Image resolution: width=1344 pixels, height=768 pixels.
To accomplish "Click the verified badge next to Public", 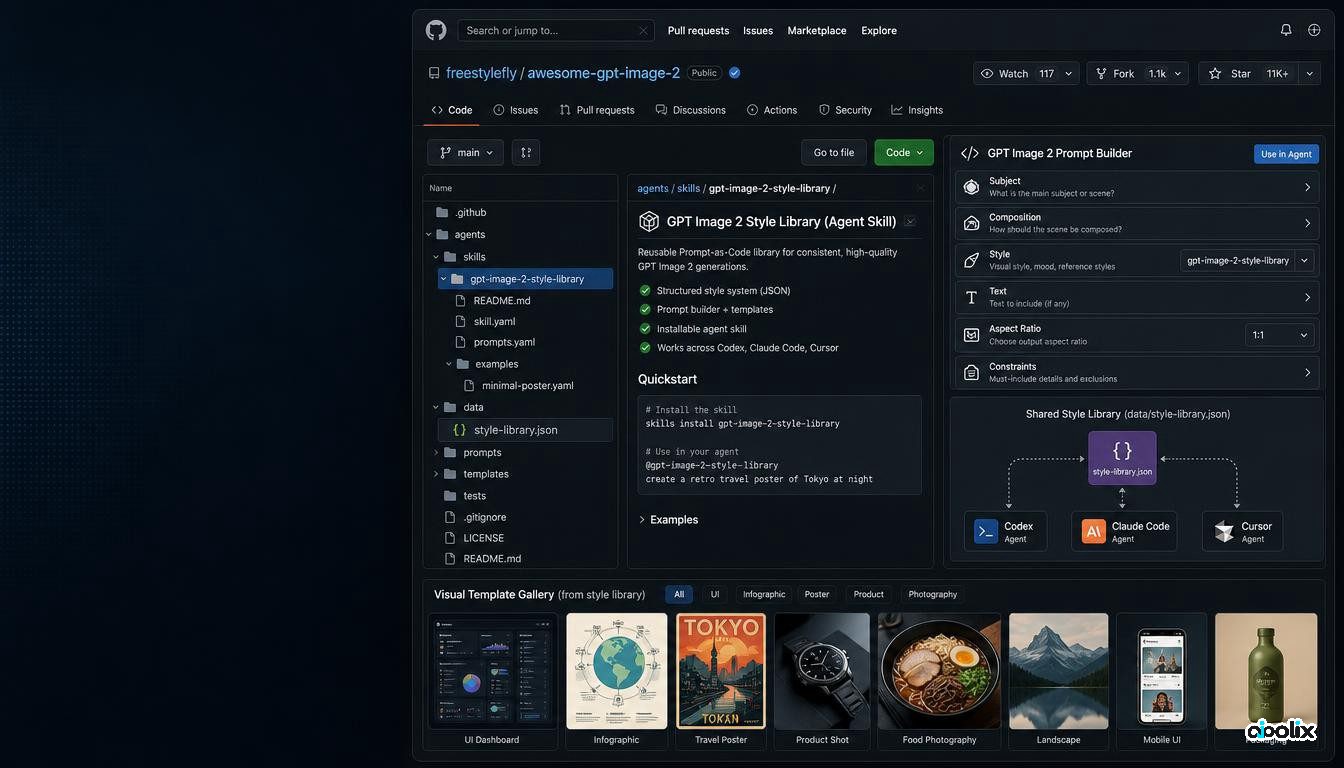I will pos(735,73).
